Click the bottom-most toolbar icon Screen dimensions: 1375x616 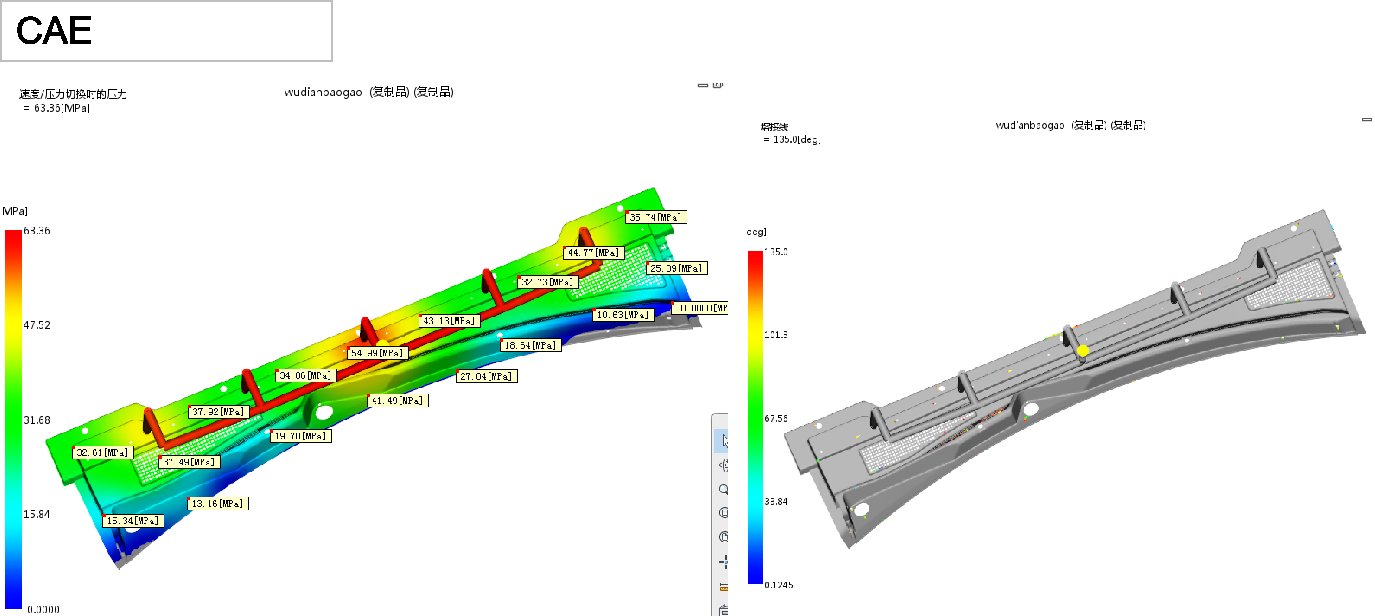click(724, 608)
